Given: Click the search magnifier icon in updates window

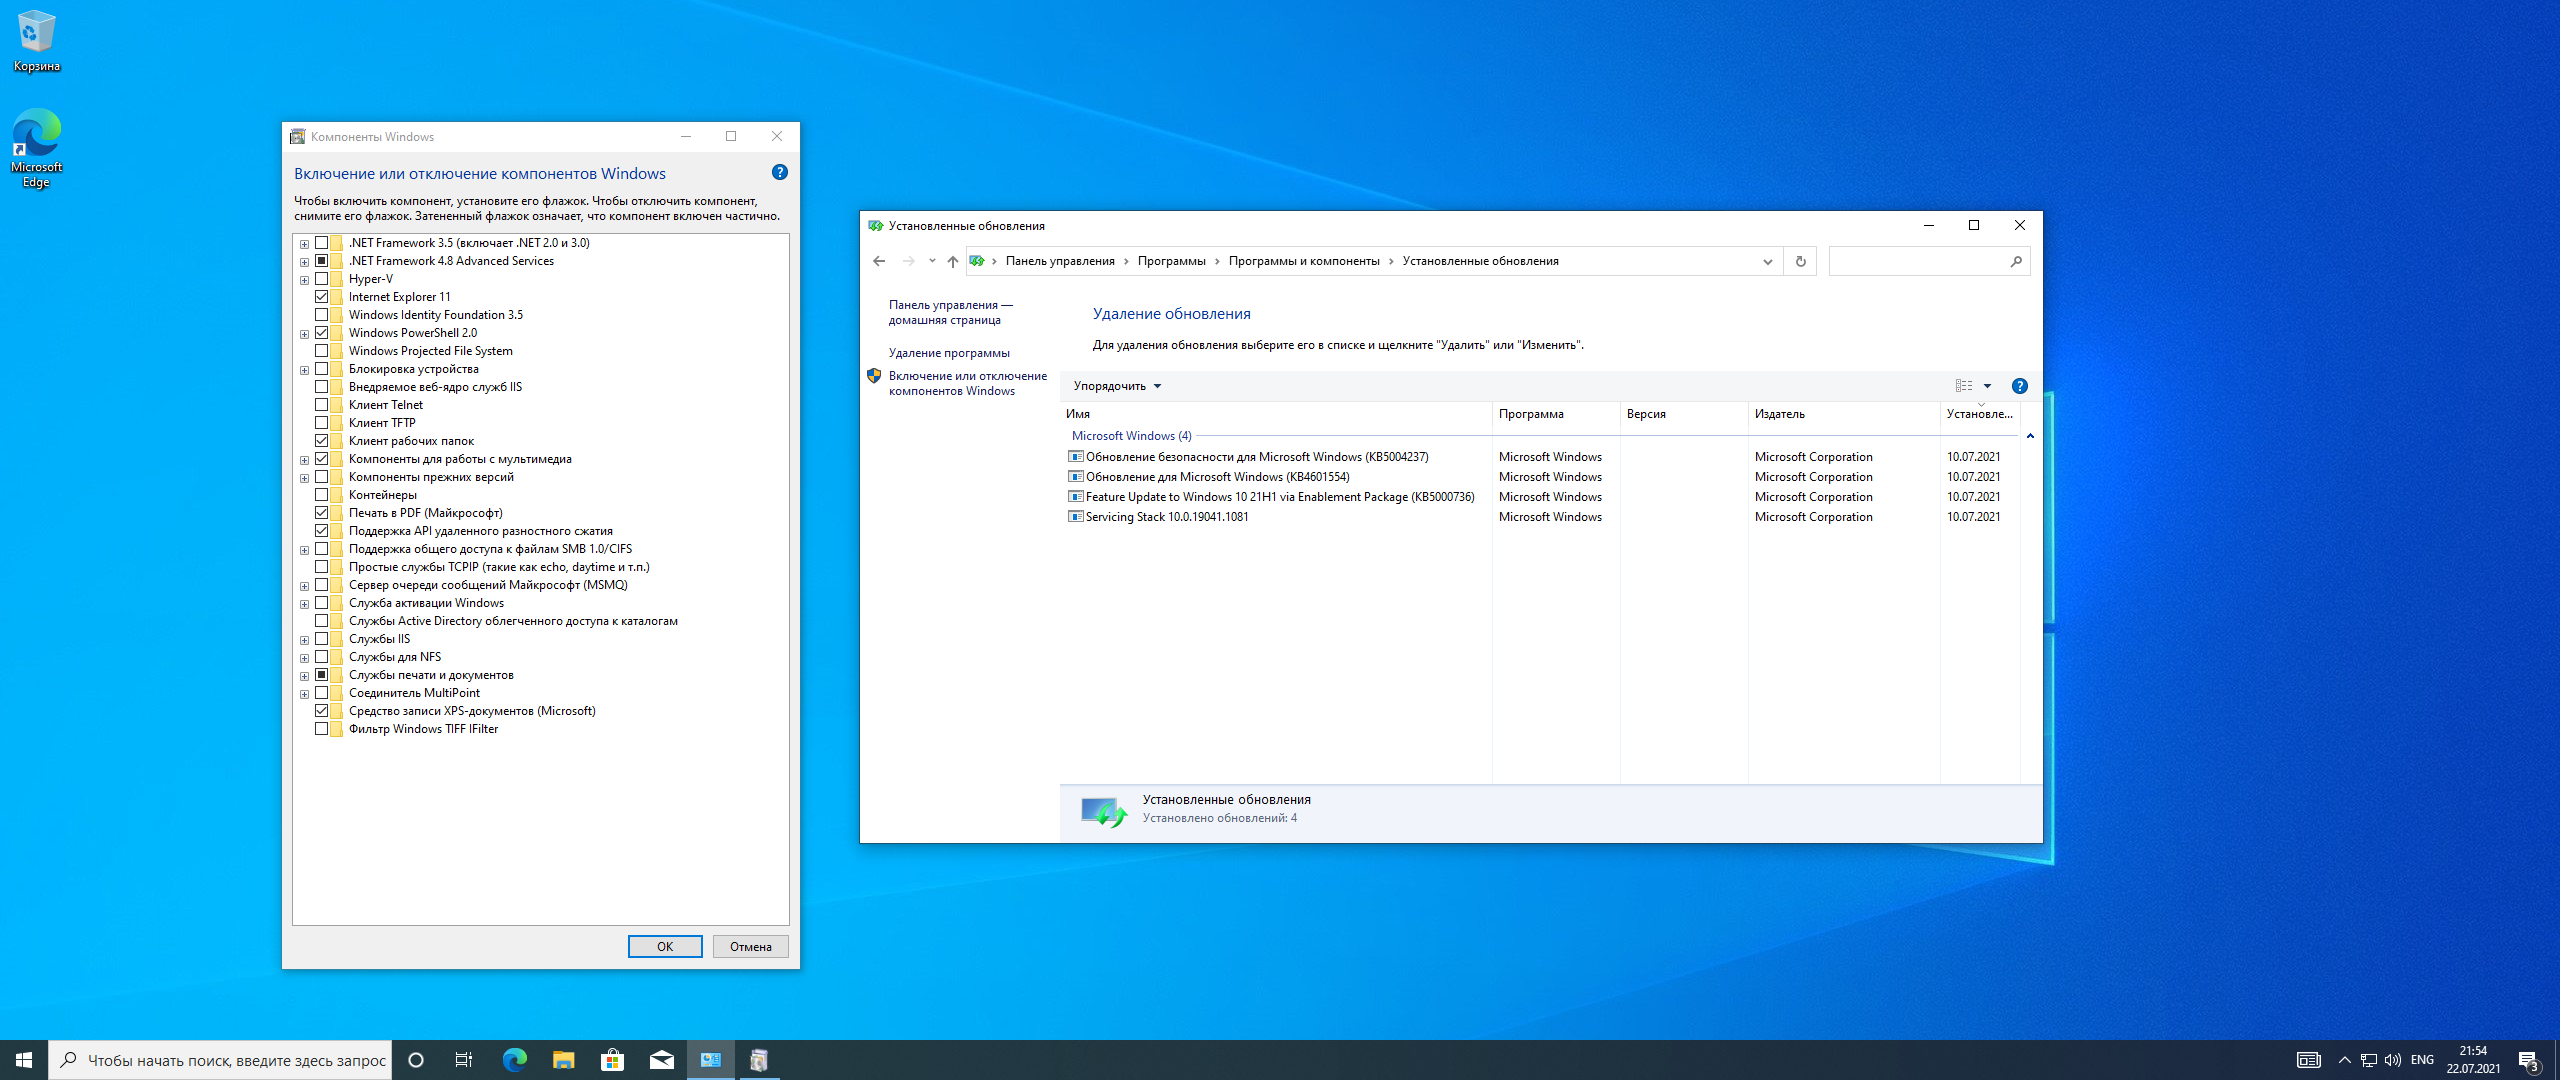Looking at the screenshot, I should (2016, 261).
